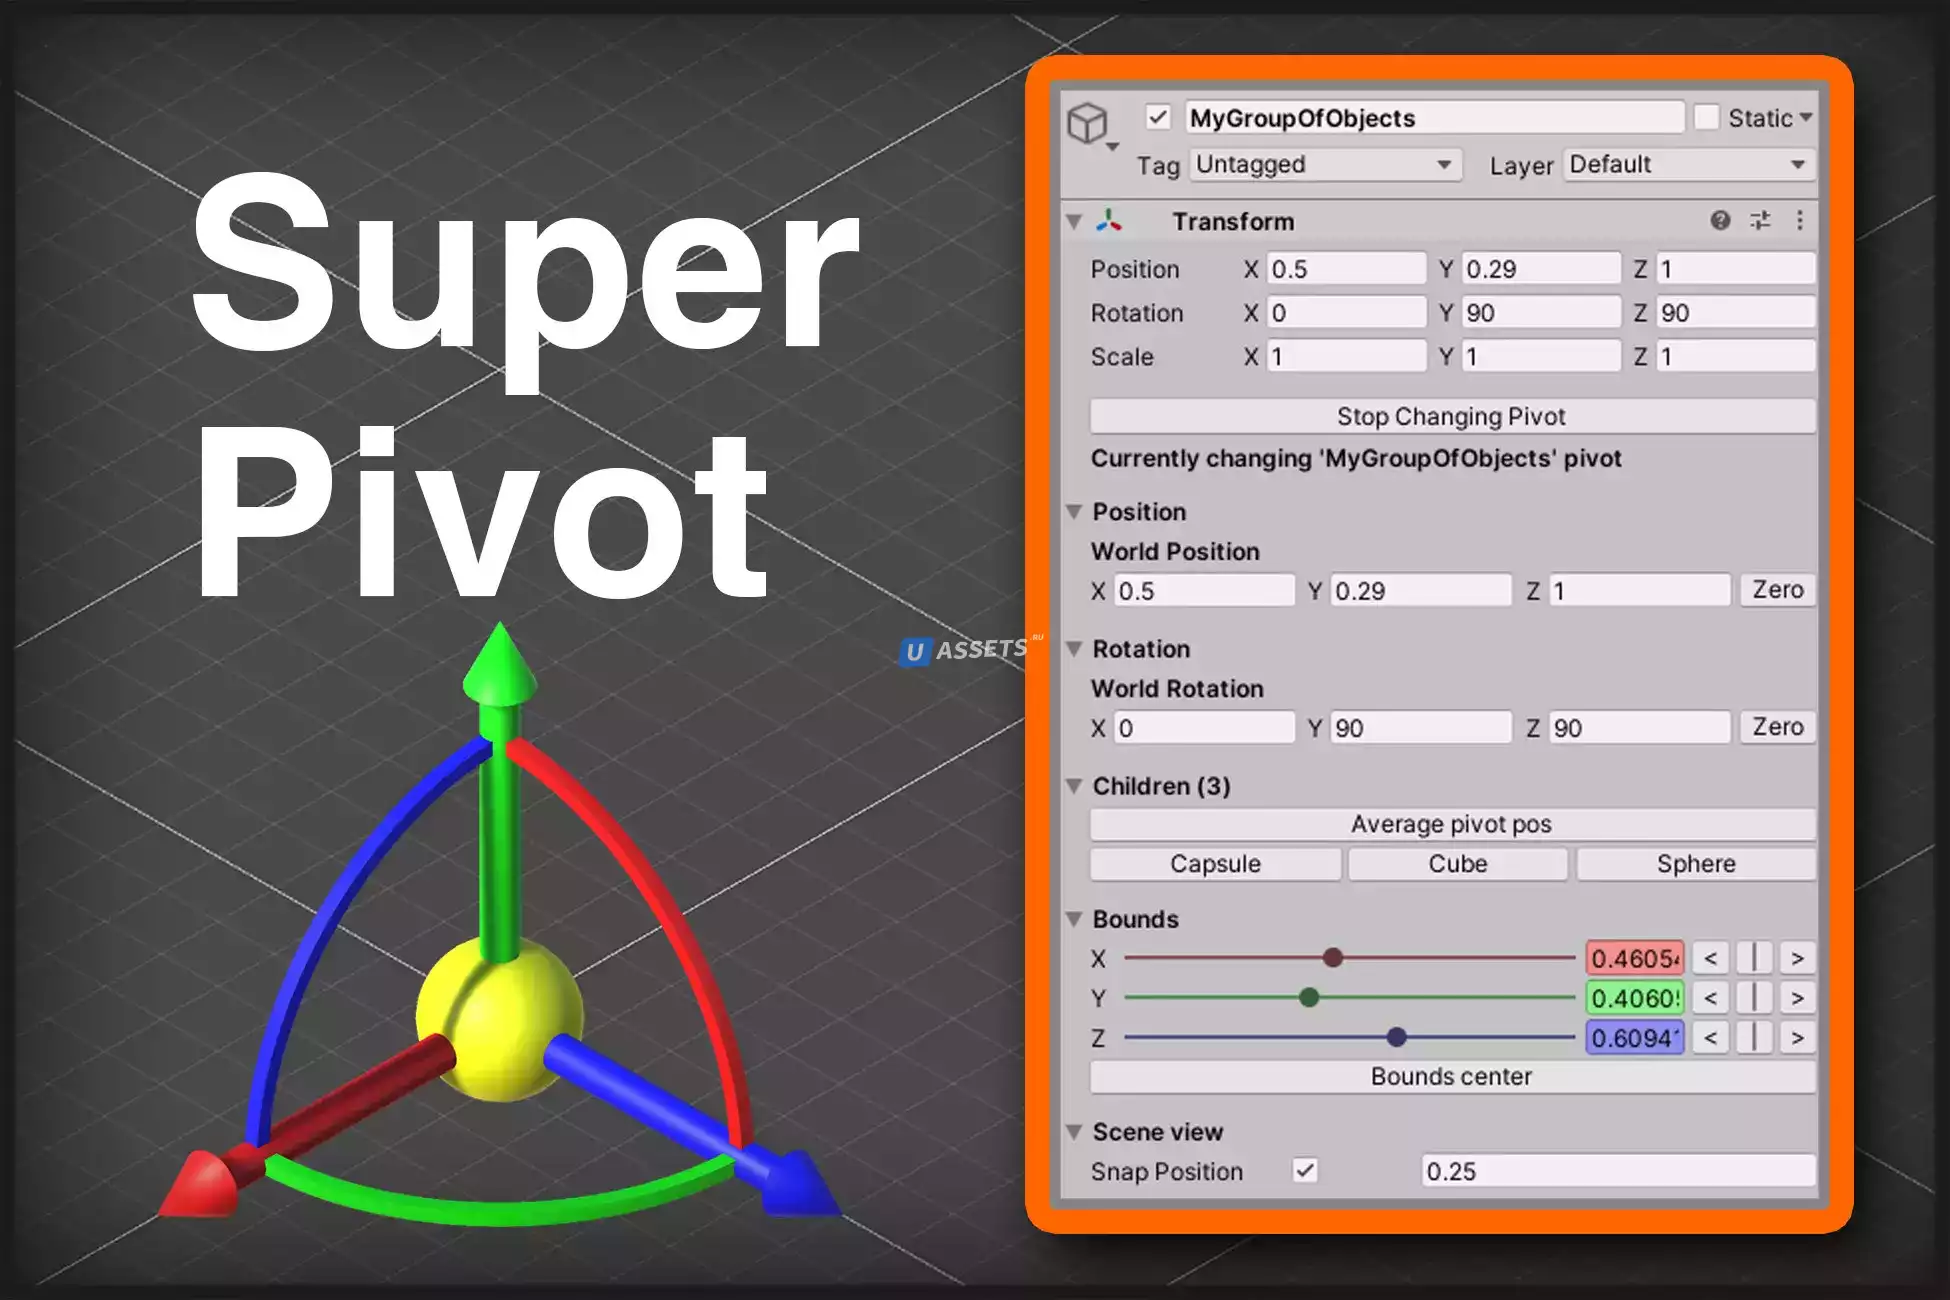Open the Transform three-dot options menu
Image resolution: width=1950 pixels, height=1300 pixels.
1799,221
